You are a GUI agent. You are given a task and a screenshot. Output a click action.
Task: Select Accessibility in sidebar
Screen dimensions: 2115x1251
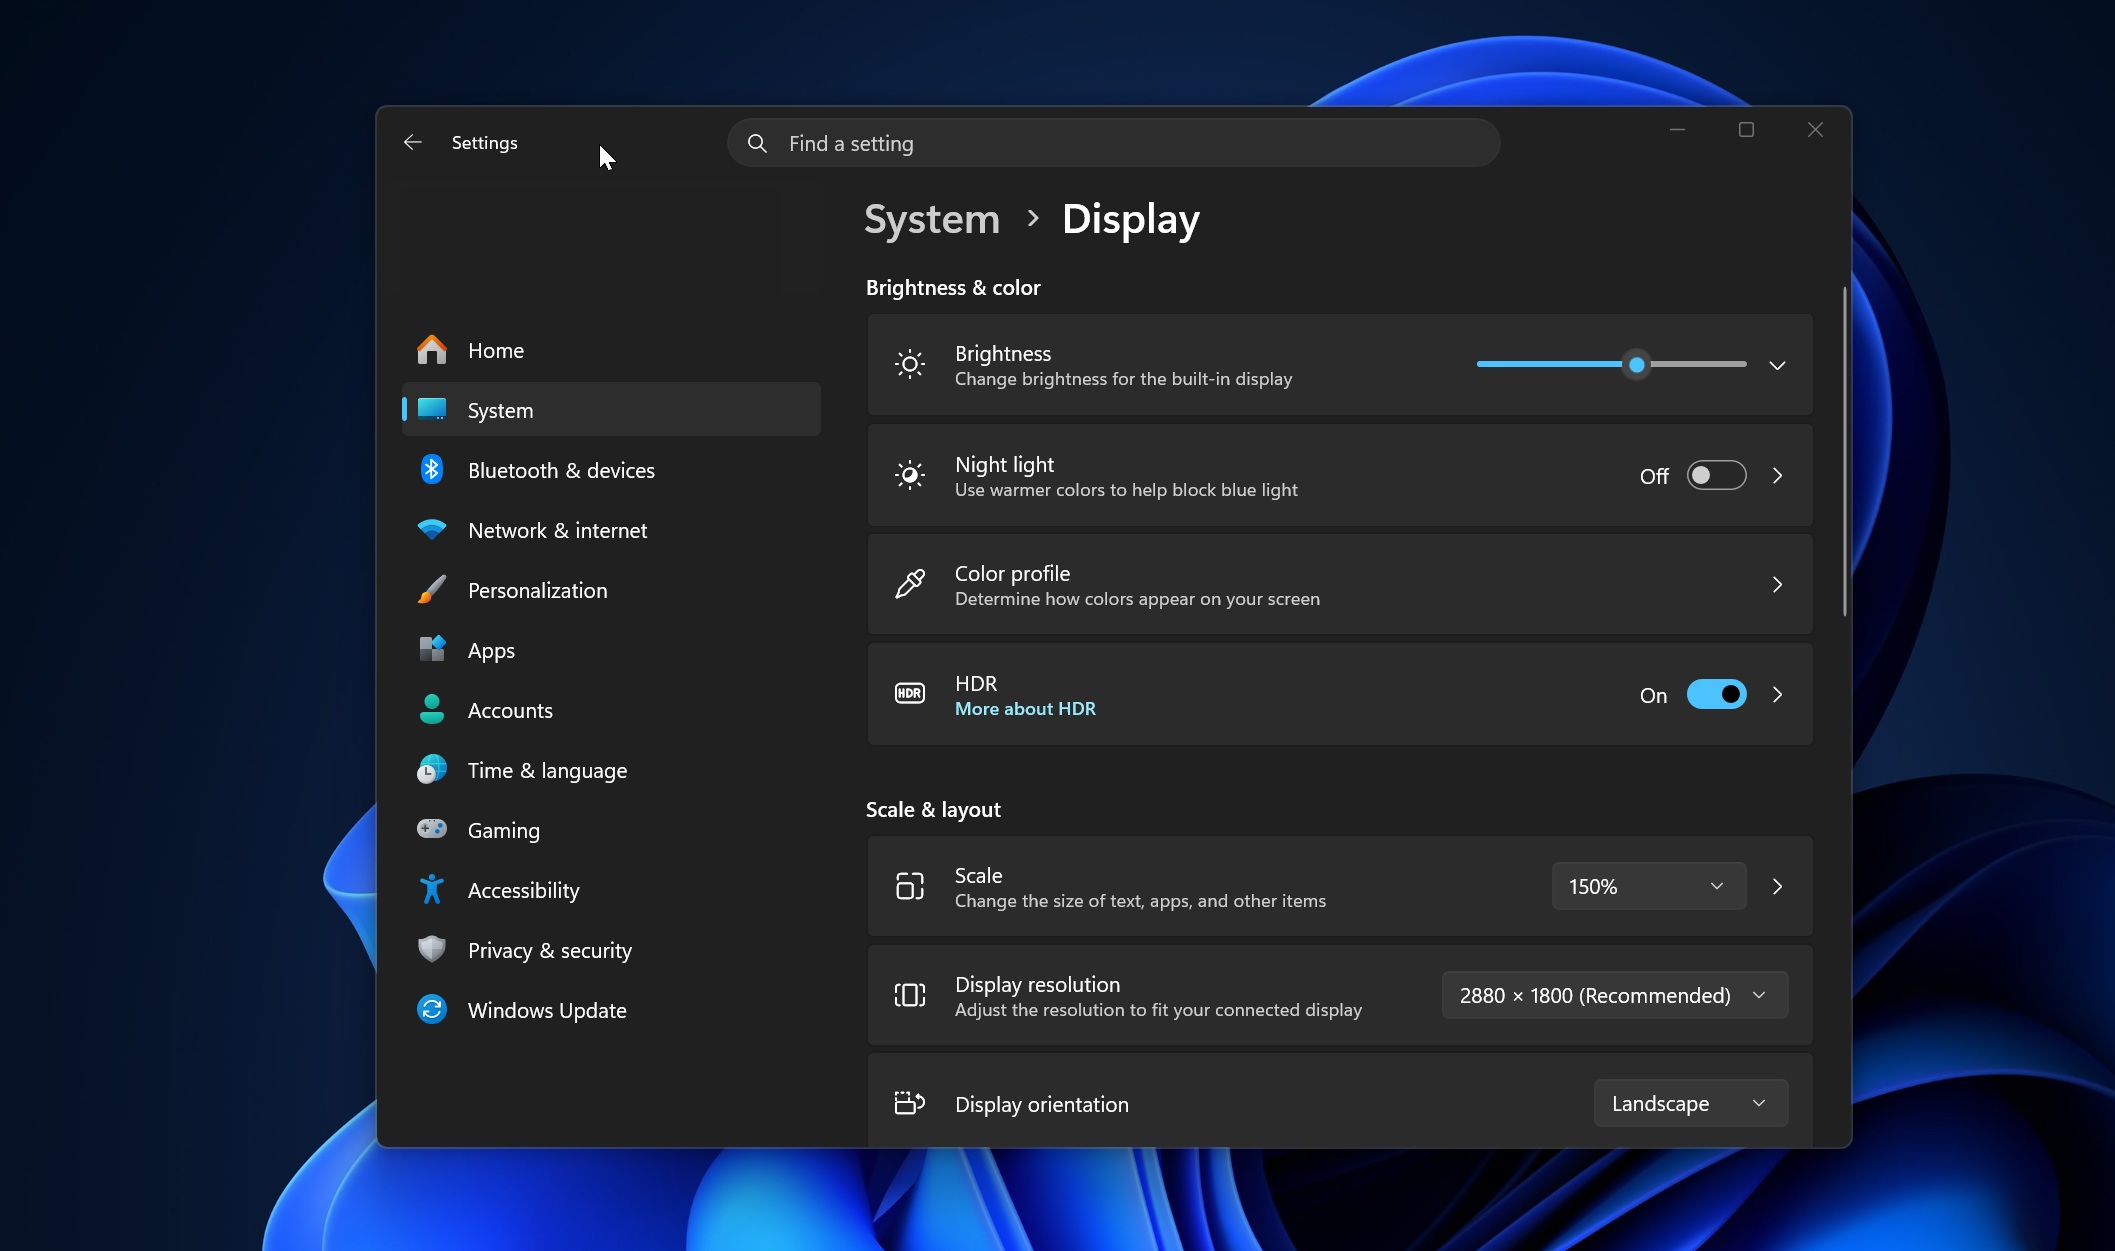[611, 890]
